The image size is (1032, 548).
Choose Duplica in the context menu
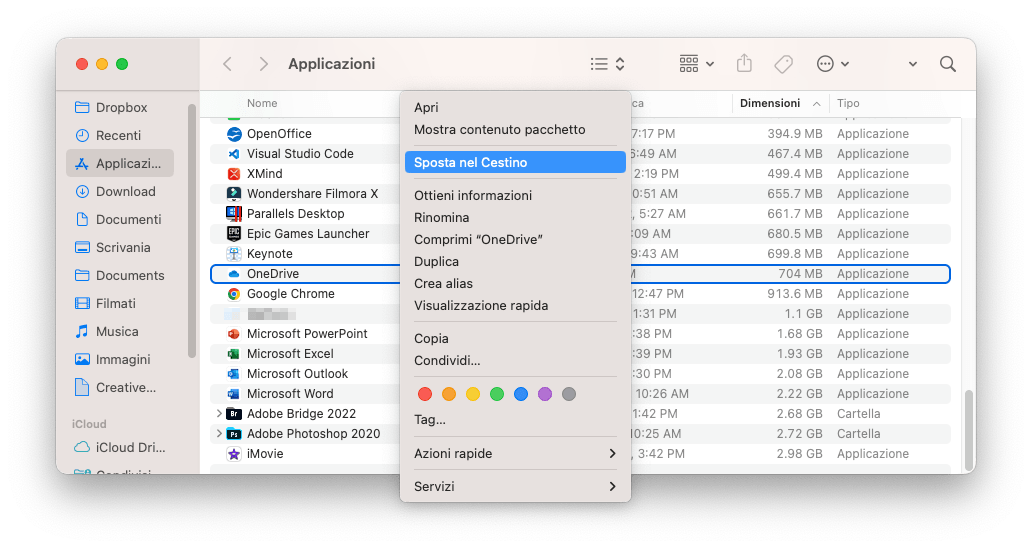tap(515, 262)
